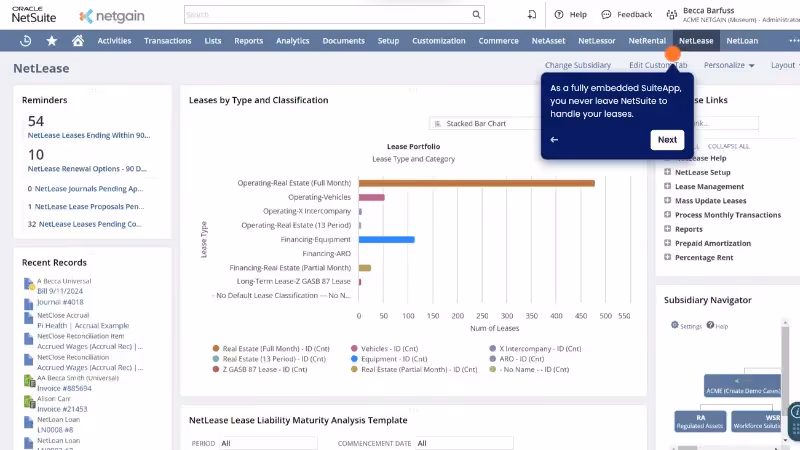Click the Journal #4018 document icon

[x=29, y=304]
